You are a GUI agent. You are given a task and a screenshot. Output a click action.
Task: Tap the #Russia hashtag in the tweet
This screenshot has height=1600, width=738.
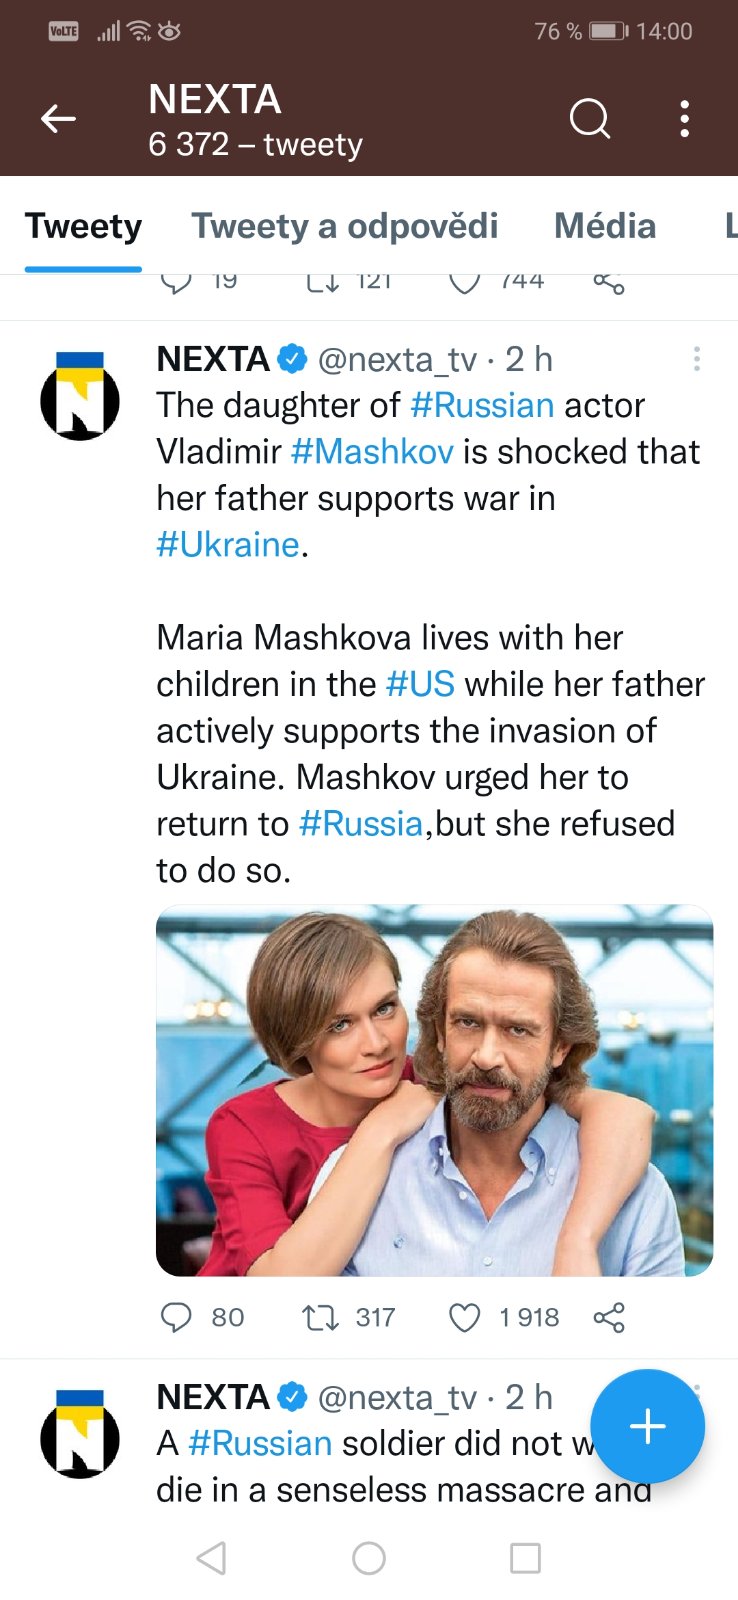coord(361,824)
